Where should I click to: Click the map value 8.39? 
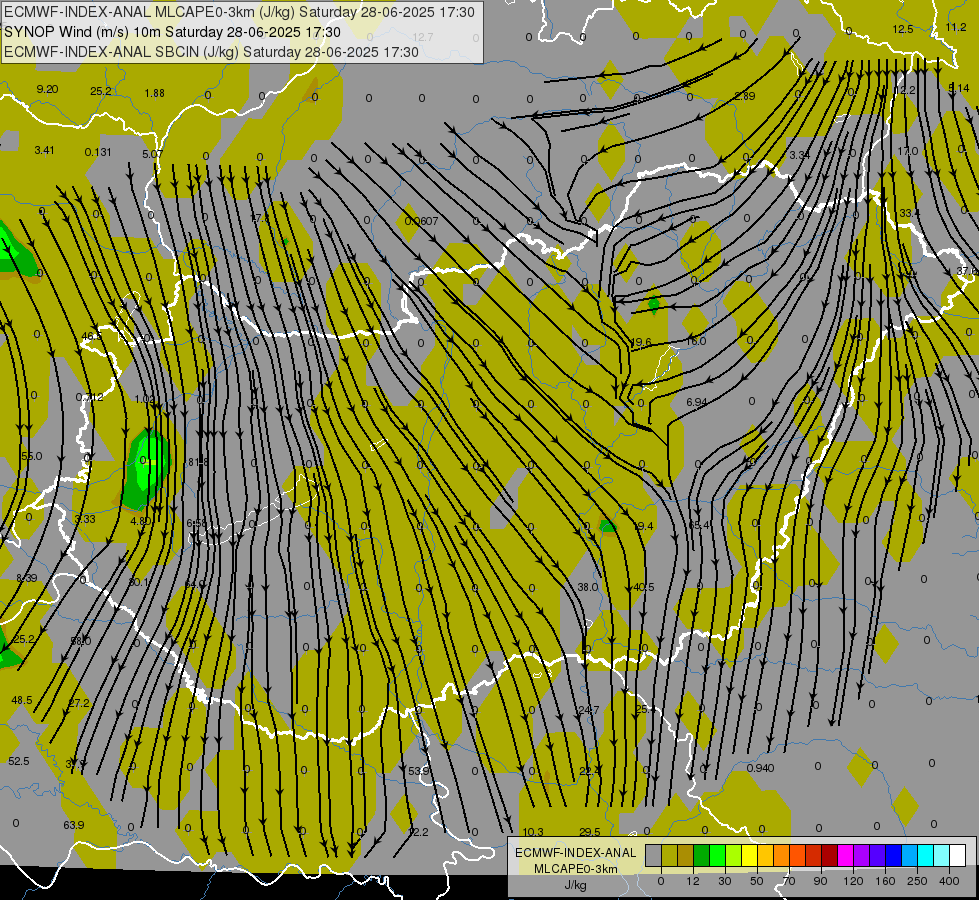click(x=27, y=578)
